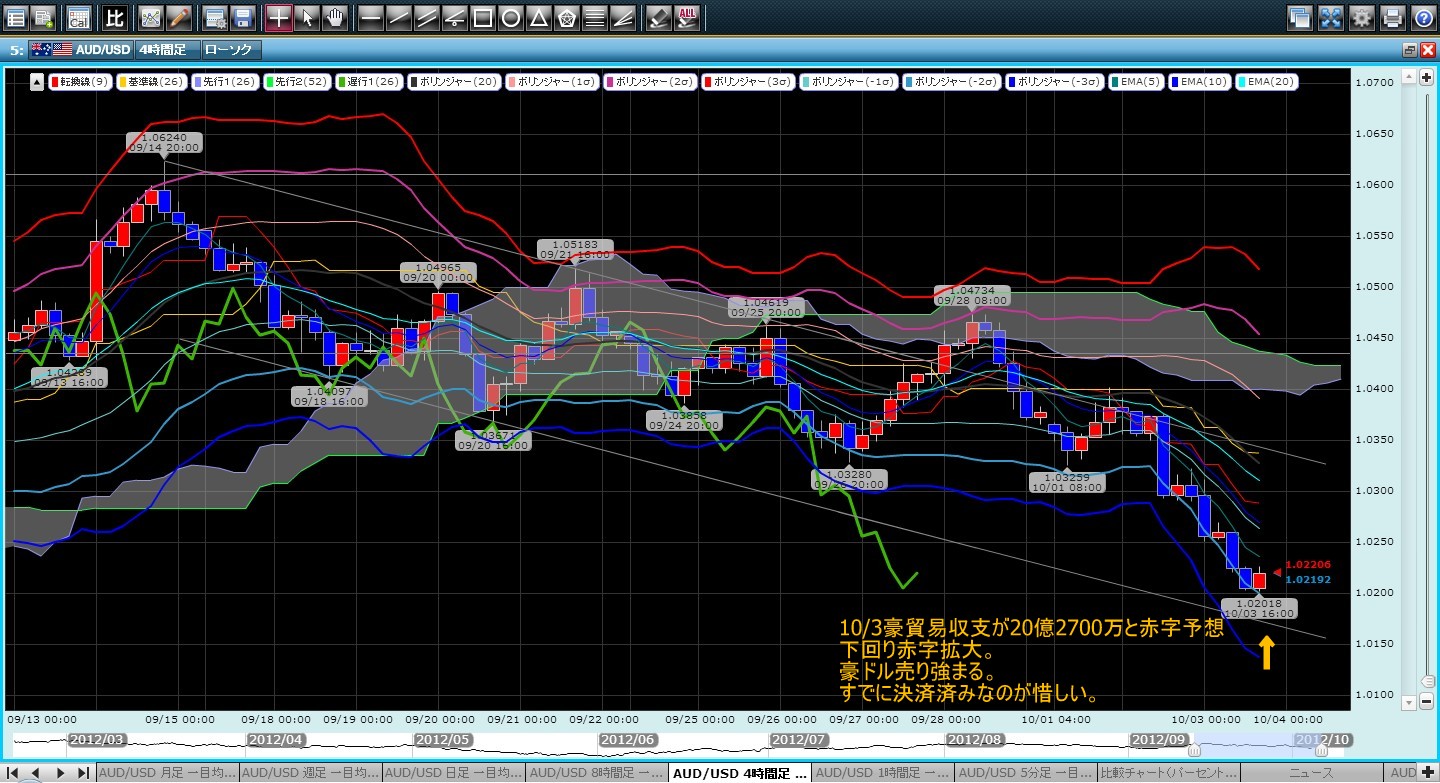Screen dimensions: 1440x783
Task: Click the right handle of timeline range slider
Action: tap(1321, 749)
